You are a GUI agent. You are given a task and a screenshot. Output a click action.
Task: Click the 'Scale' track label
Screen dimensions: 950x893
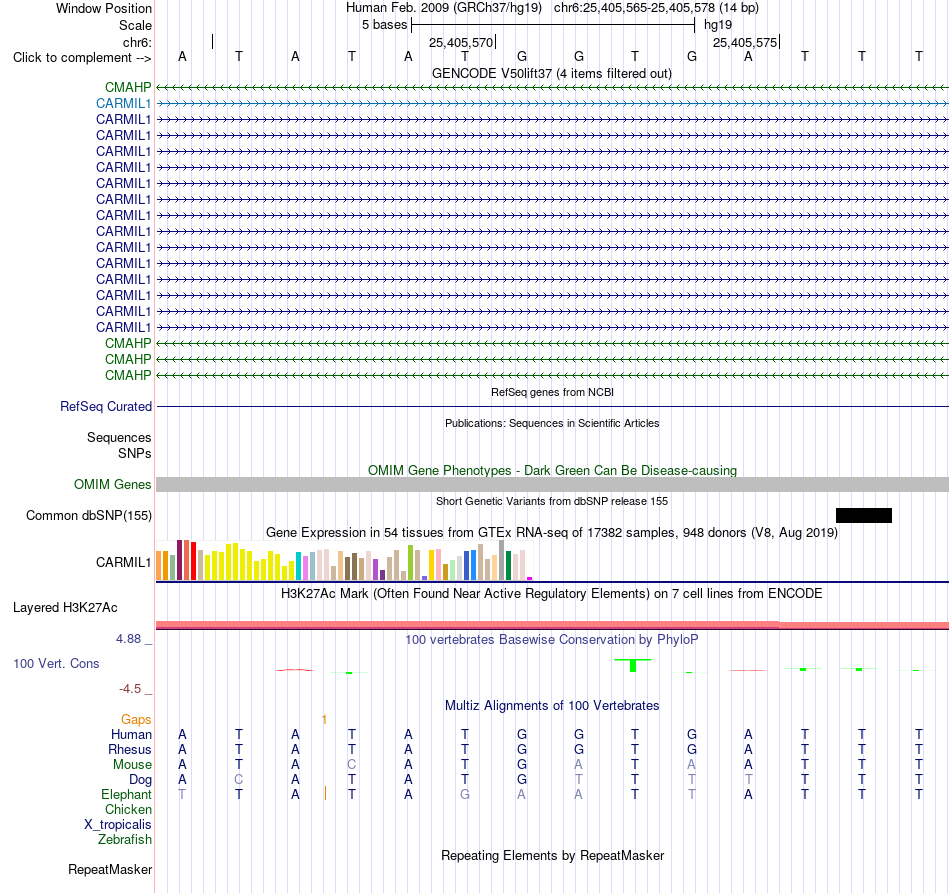135,25
